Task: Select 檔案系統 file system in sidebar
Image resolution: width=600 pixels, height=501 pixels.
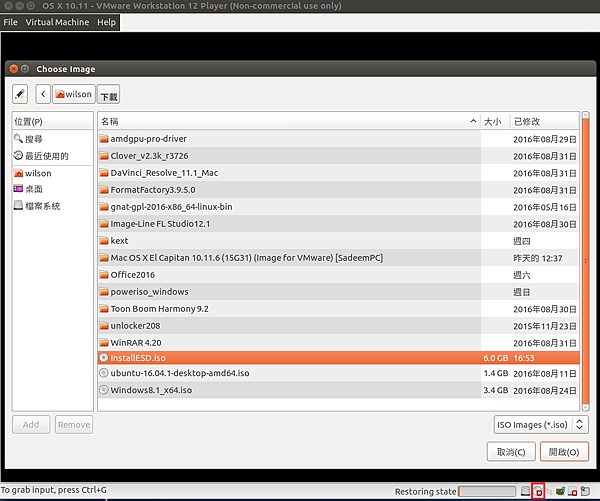Action: tap(52, 206)
